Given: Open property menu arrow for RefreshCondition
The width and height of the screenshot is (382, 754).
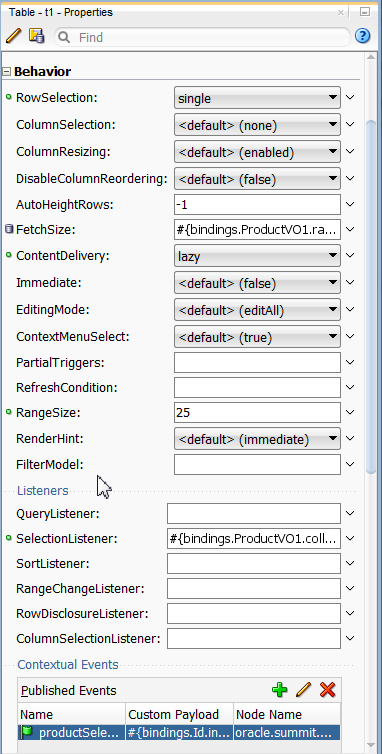Looking at the screenshot, I should click(x=350, y=387).
